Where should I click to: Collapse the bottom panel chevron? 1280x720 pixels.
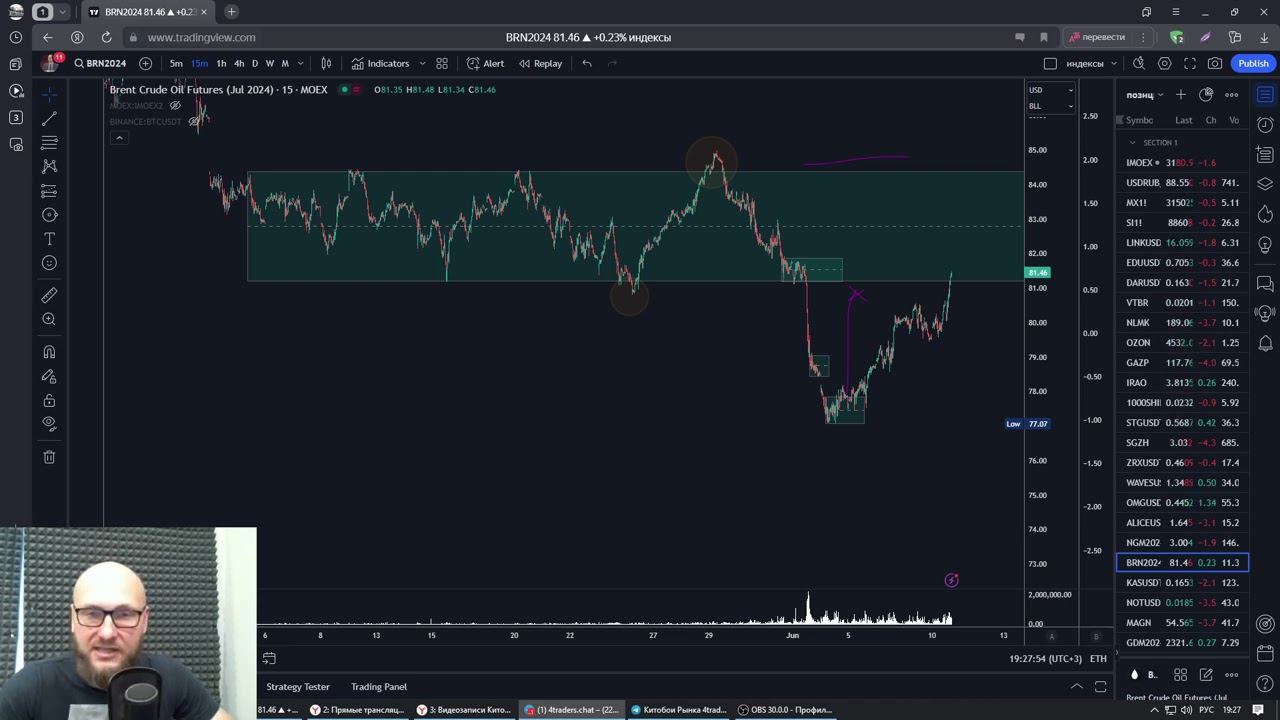point(1077,687)
